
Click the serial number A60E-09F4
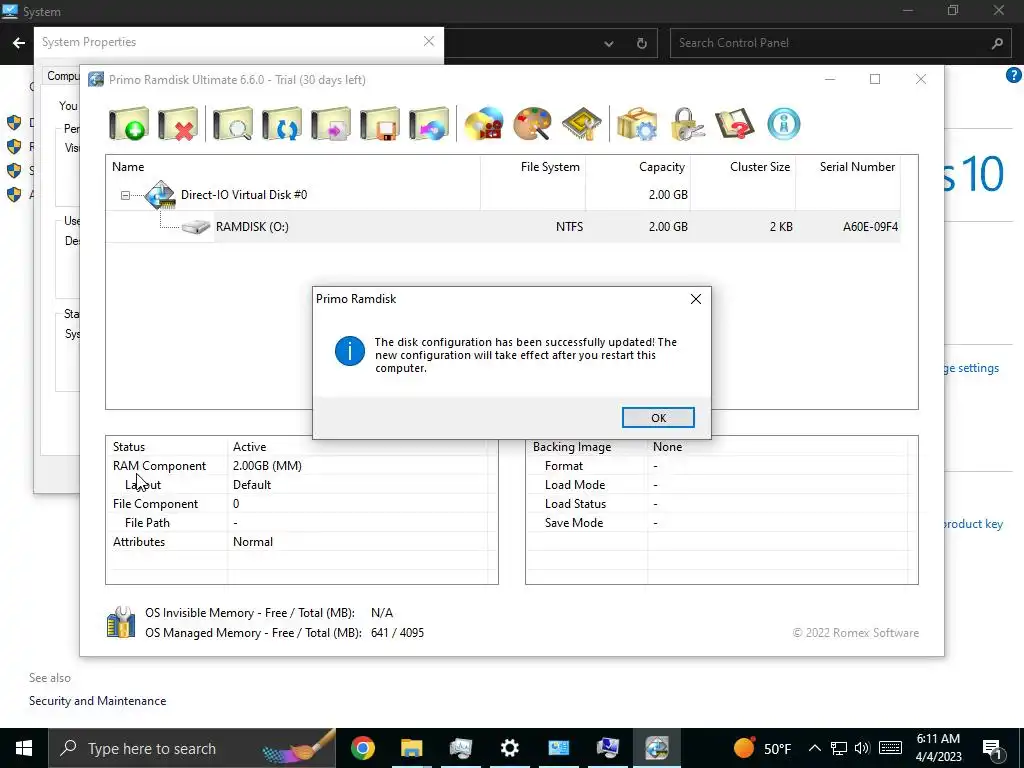tap(870, 227)
